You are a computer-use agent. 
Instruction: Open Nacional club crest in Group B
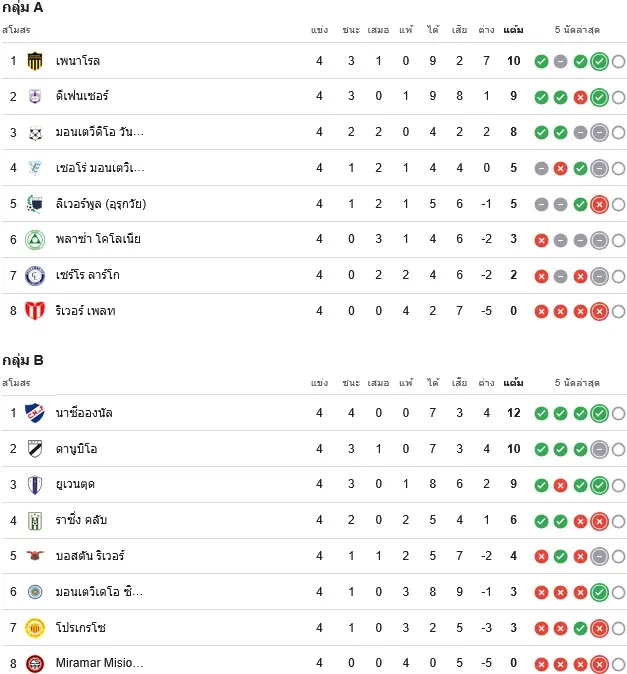(x=35, y=413)
